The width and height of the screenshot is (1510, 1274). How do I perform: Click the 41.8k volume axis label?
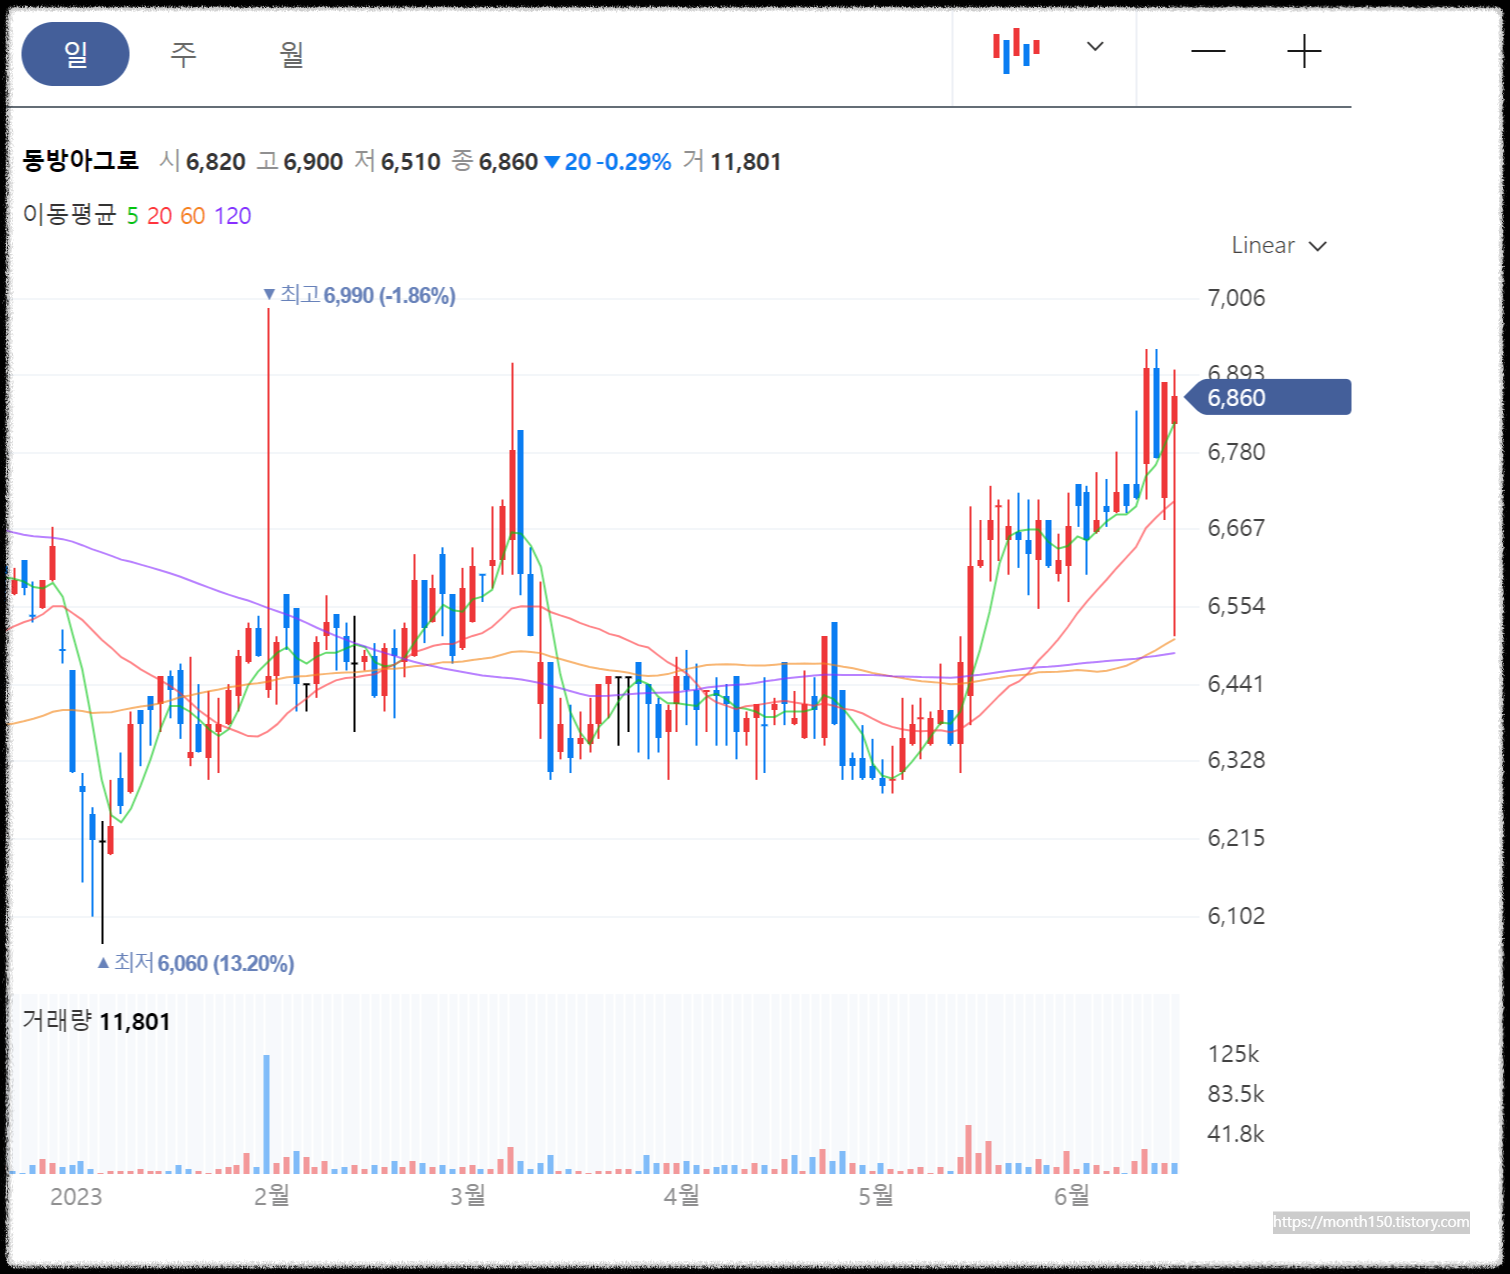[1236, 1134]
